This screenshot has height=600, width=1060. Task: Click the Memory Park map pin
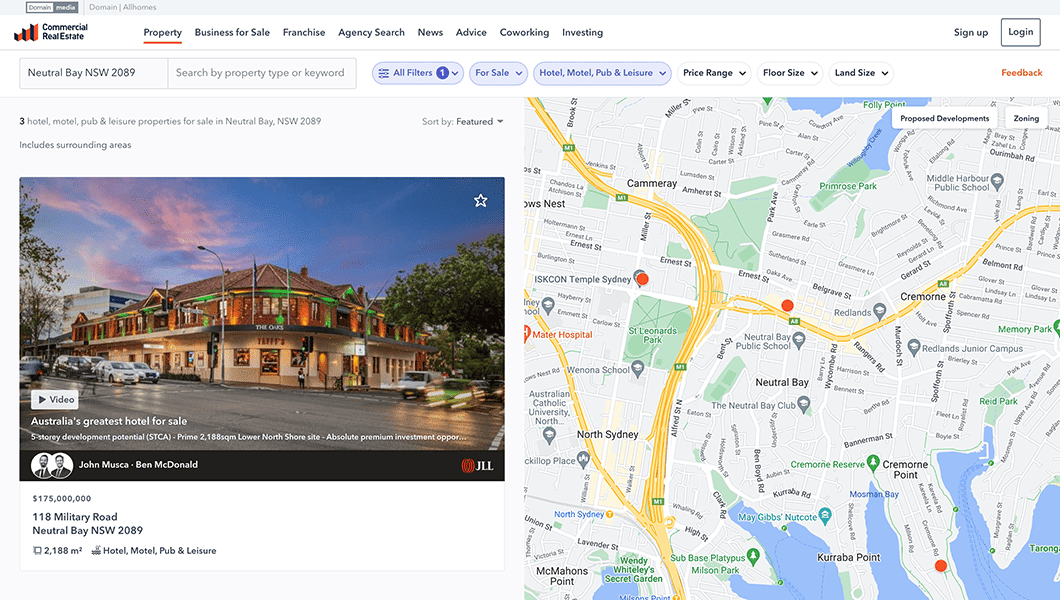(1057, 328)
